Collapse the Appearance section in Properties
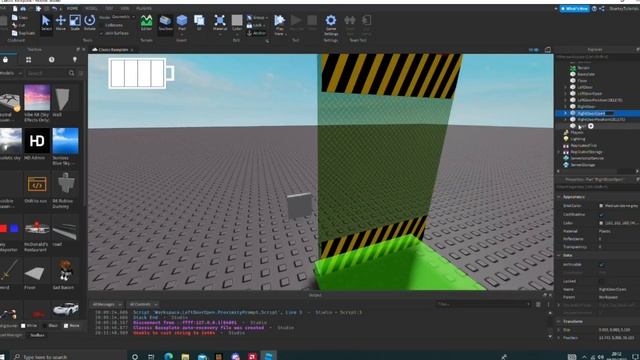The image size is (640, 360). (559, 197)
